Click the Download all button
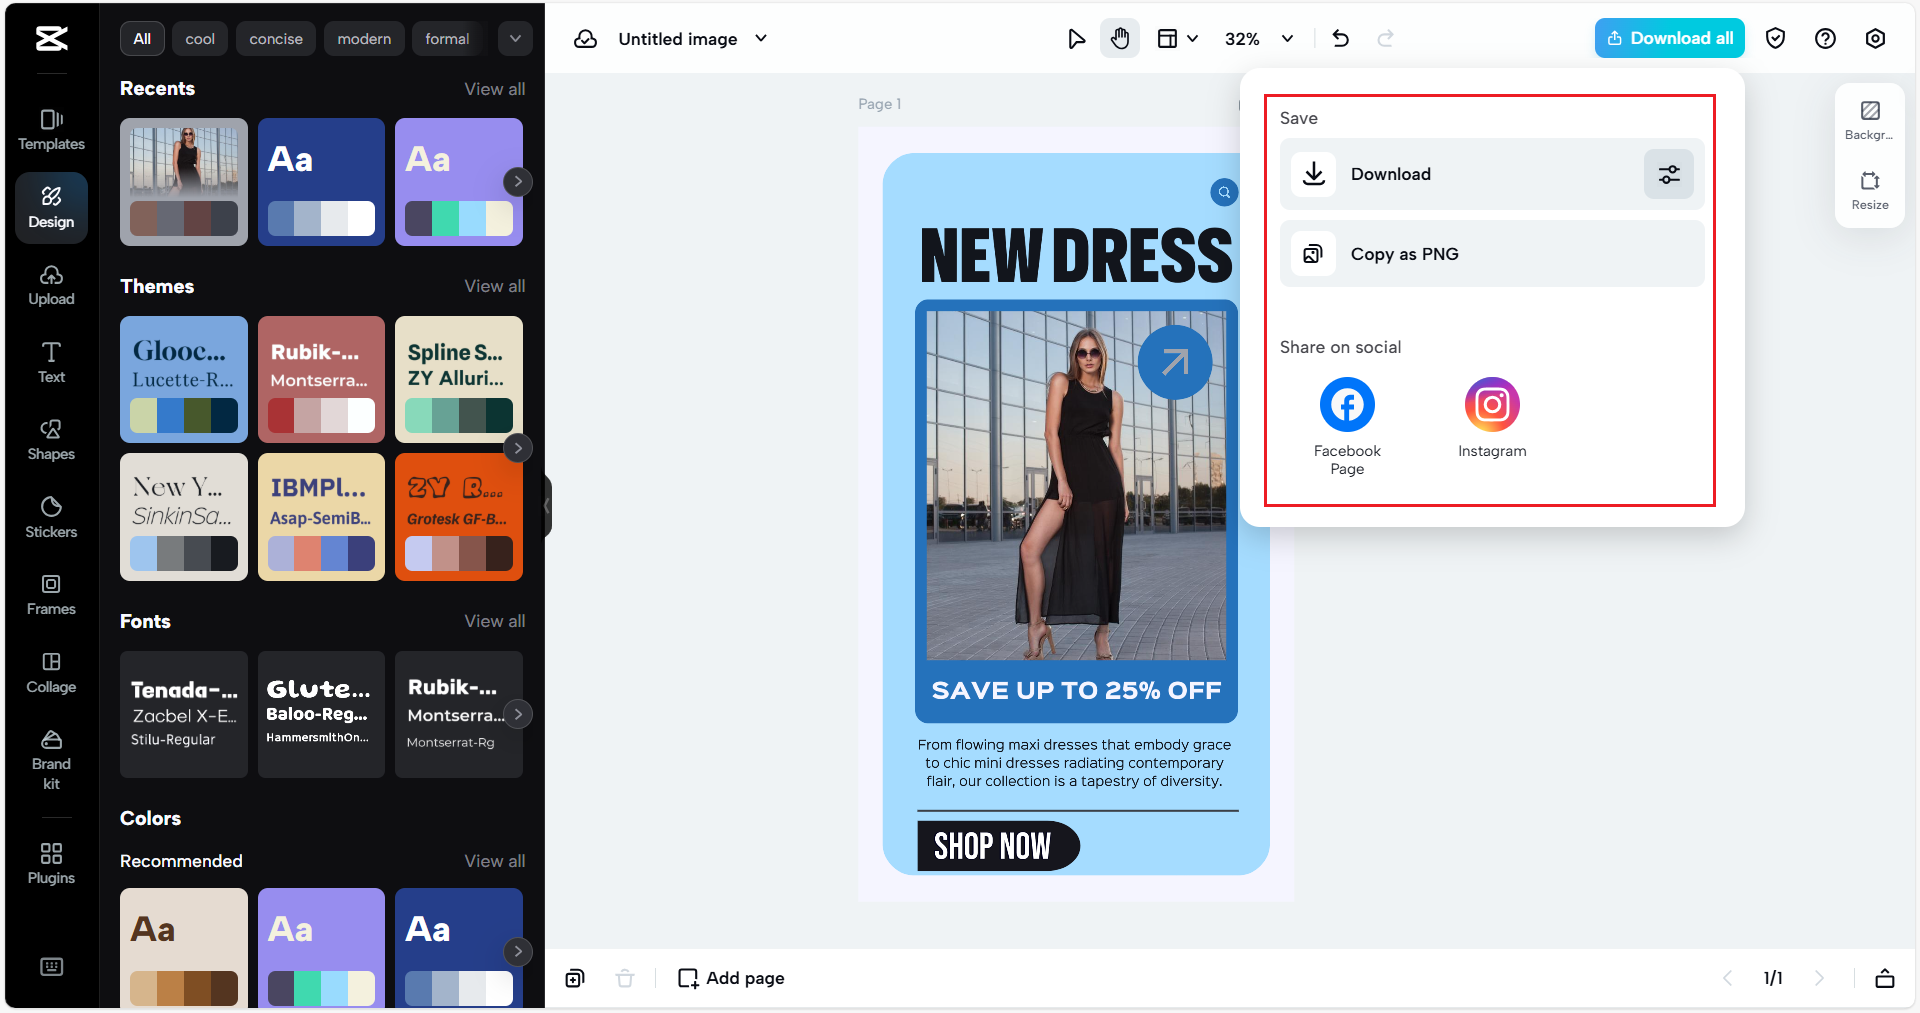Viewport: 1920px width, 1013px height. click(1668, 37)
